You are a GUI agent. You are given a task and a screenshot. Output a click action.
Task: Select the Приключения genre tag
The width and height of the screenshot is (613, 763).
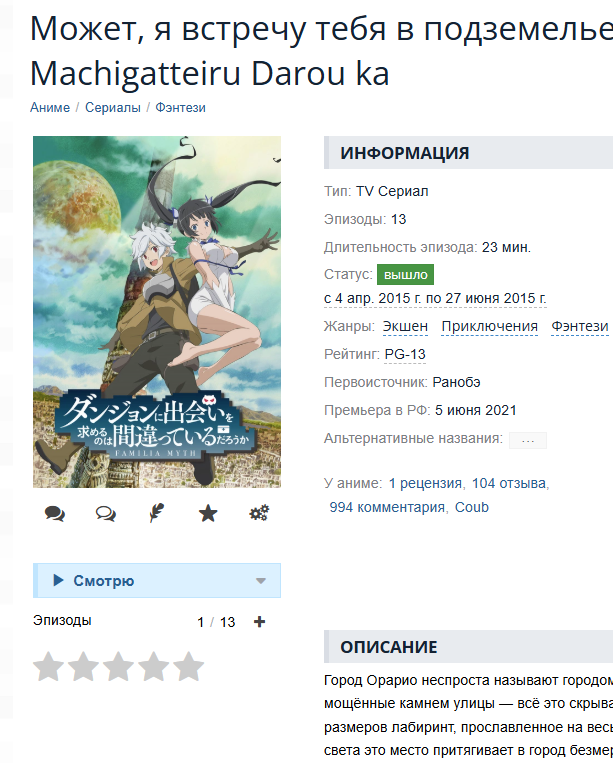(489, 326)
